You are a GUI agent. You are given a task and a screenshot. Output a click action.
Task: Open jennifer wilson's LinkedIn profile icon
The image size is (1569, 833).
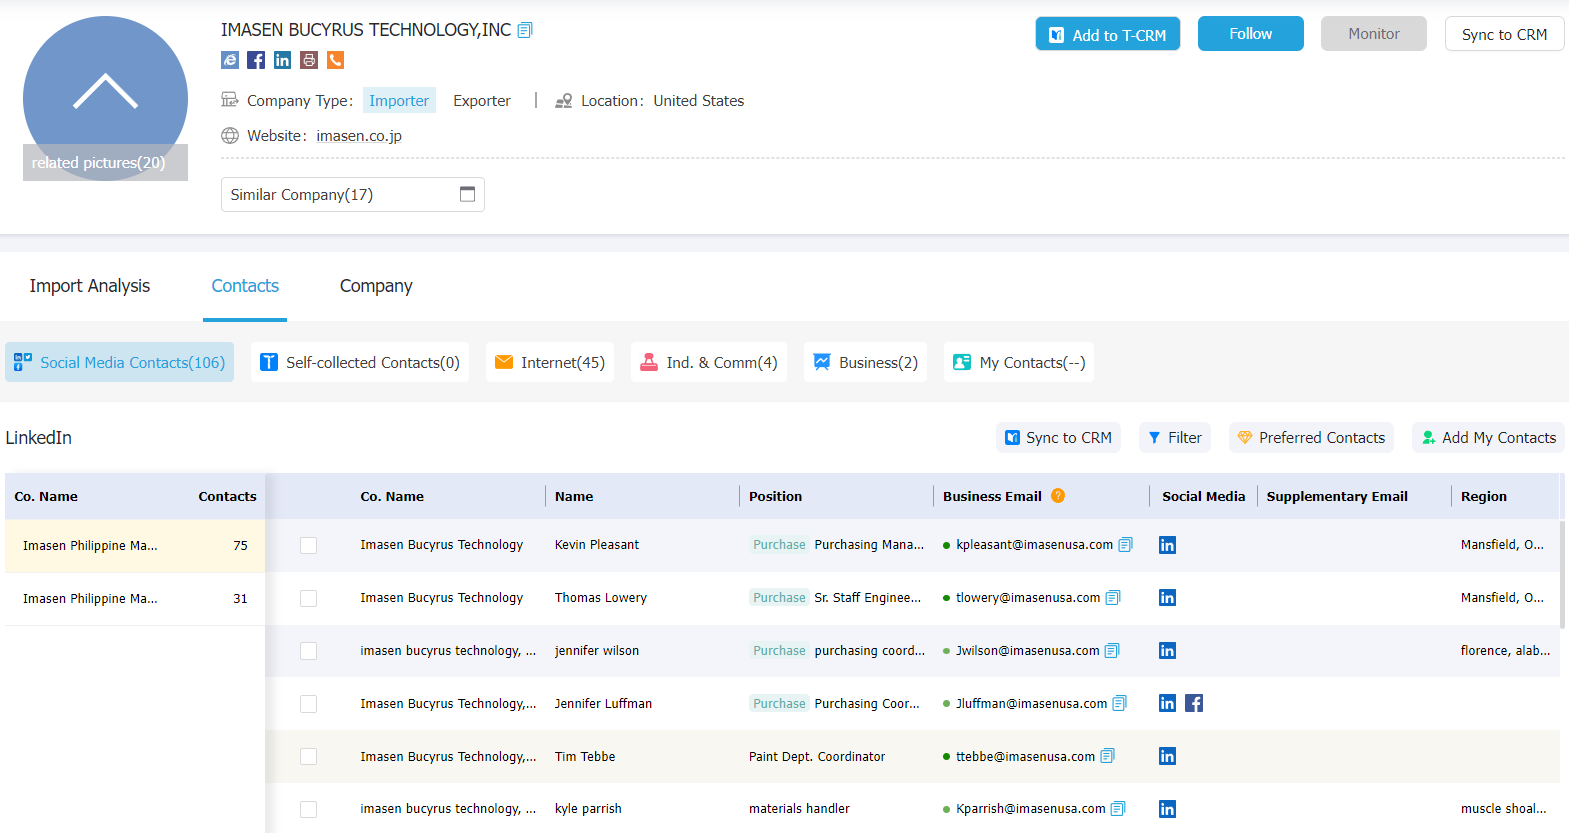[x=1167, y=651]
